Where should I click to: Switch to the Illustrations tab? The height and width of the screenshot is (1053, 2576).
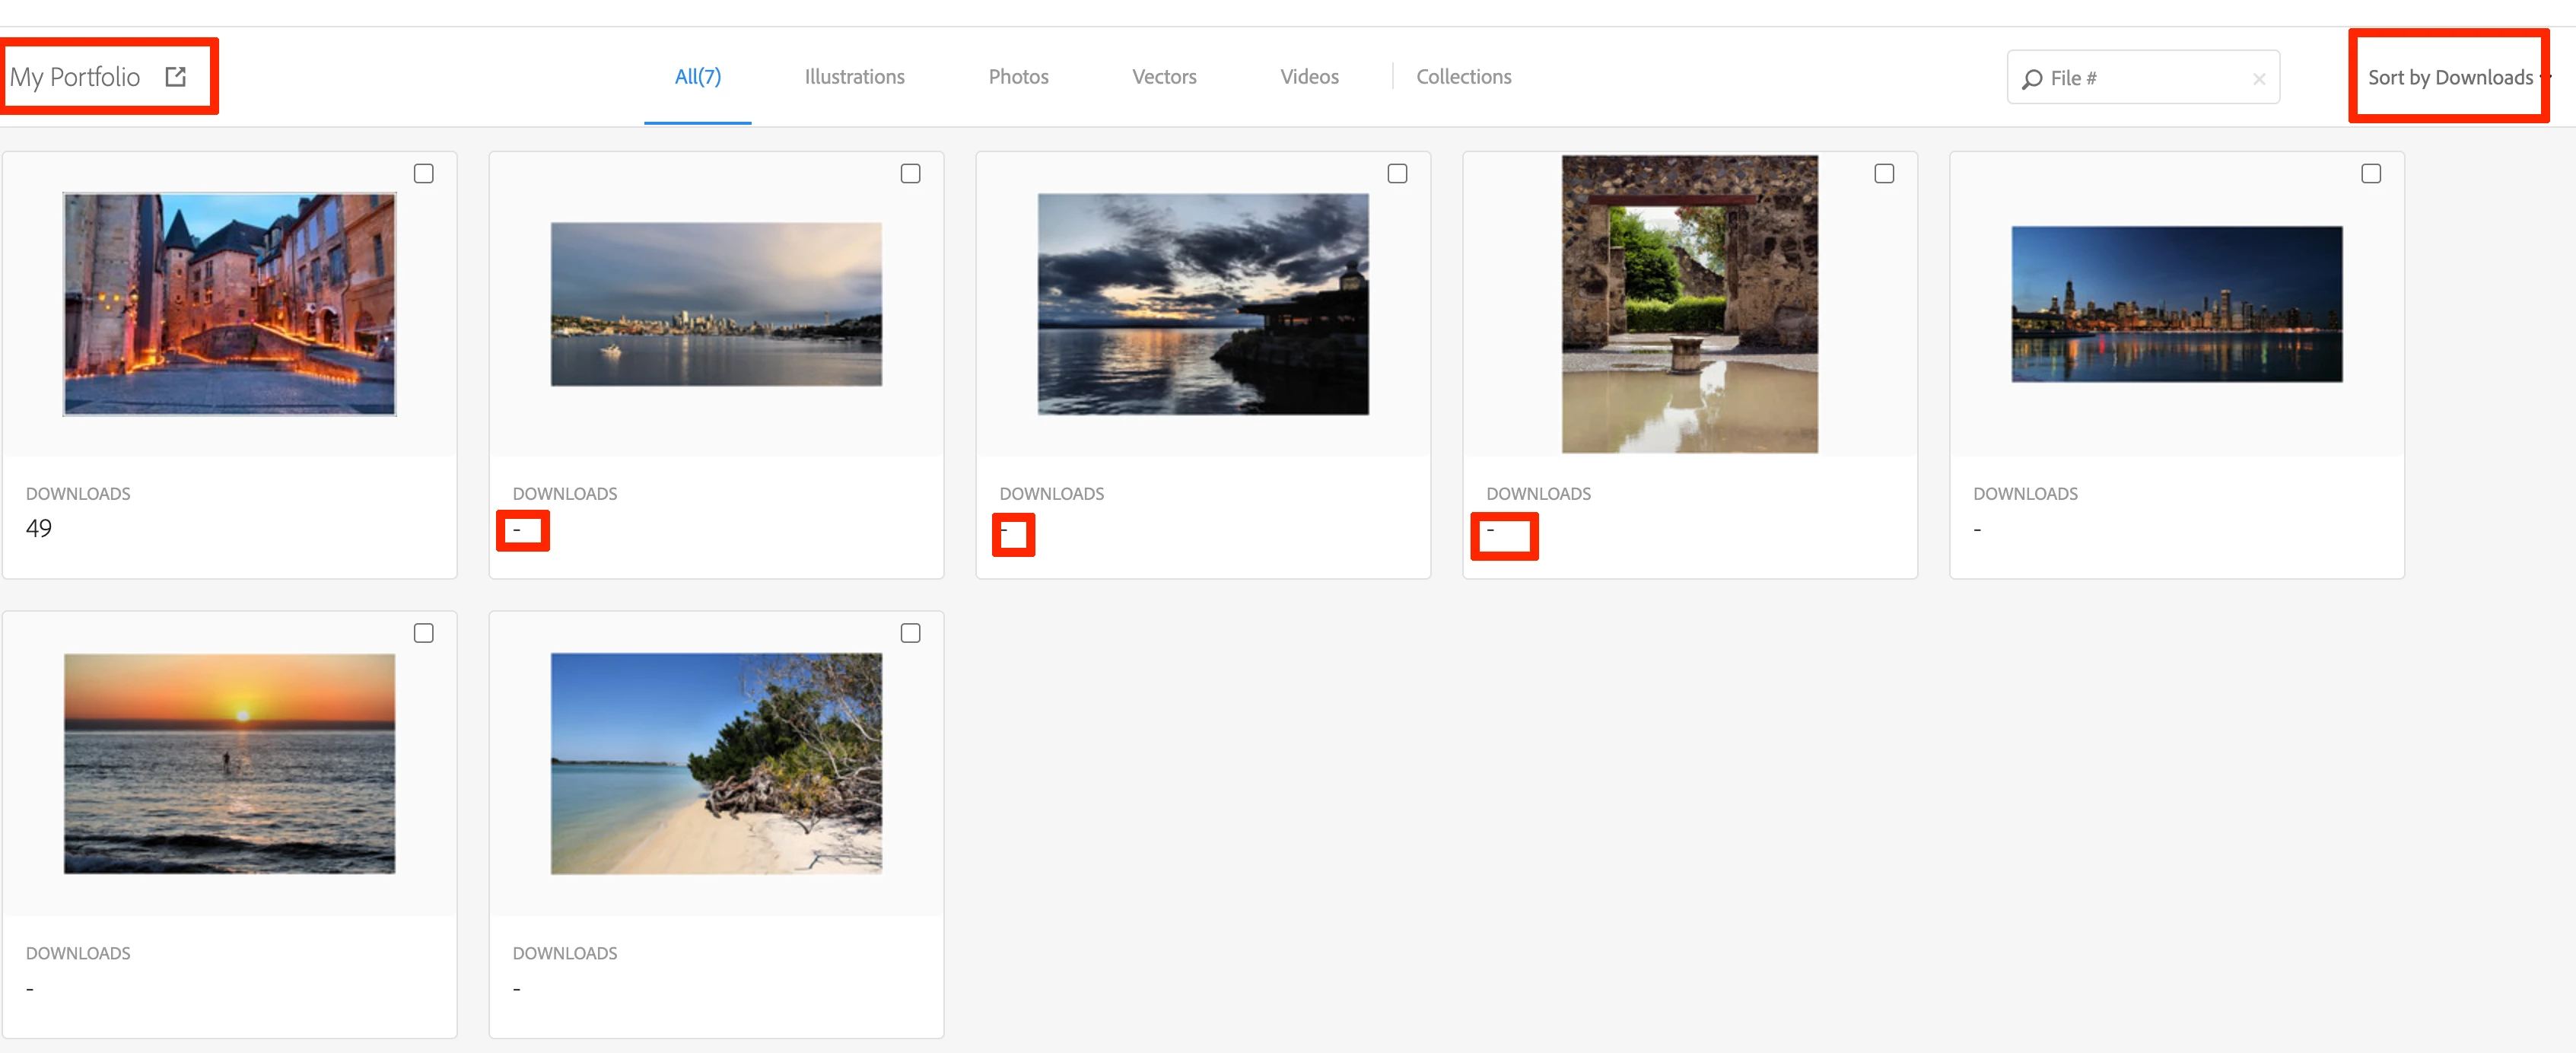point(854,77)
